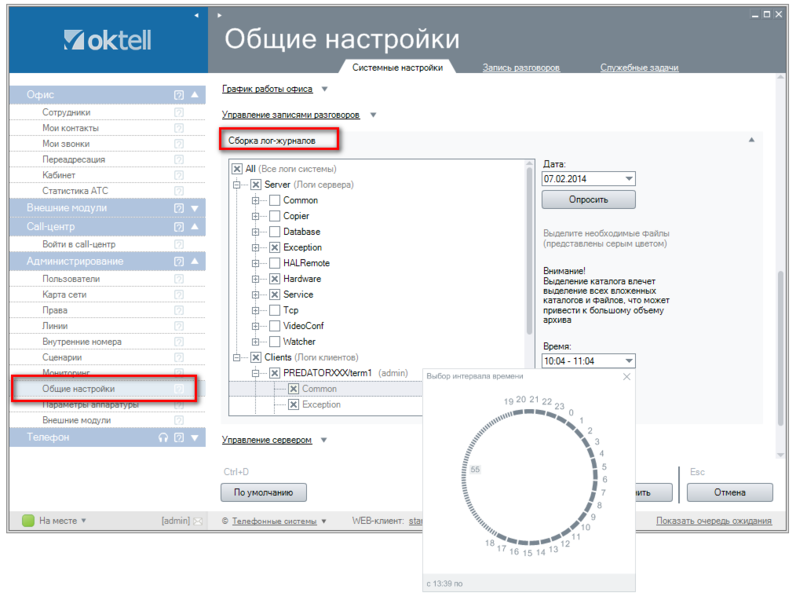Click the Oktell logo
The height and width of the screenshot is (600, 796).
pos(108,40)
